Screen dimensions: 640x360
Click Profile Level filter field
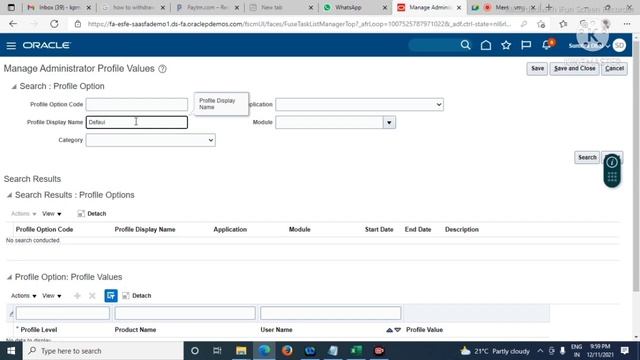[x=63, y=313]
